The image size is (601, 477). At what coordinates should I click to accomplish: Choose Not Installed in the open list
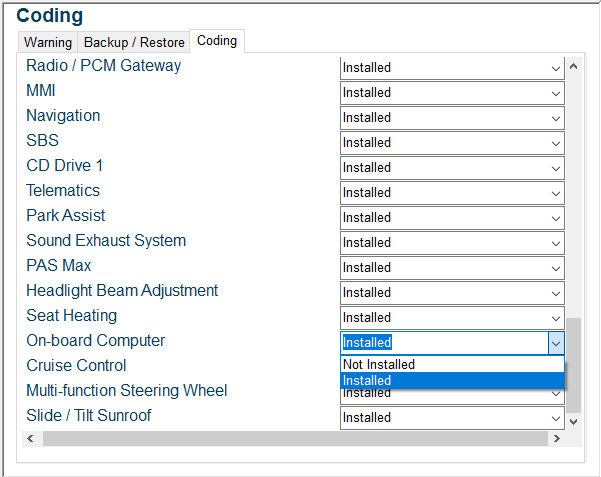click(452, 365)
